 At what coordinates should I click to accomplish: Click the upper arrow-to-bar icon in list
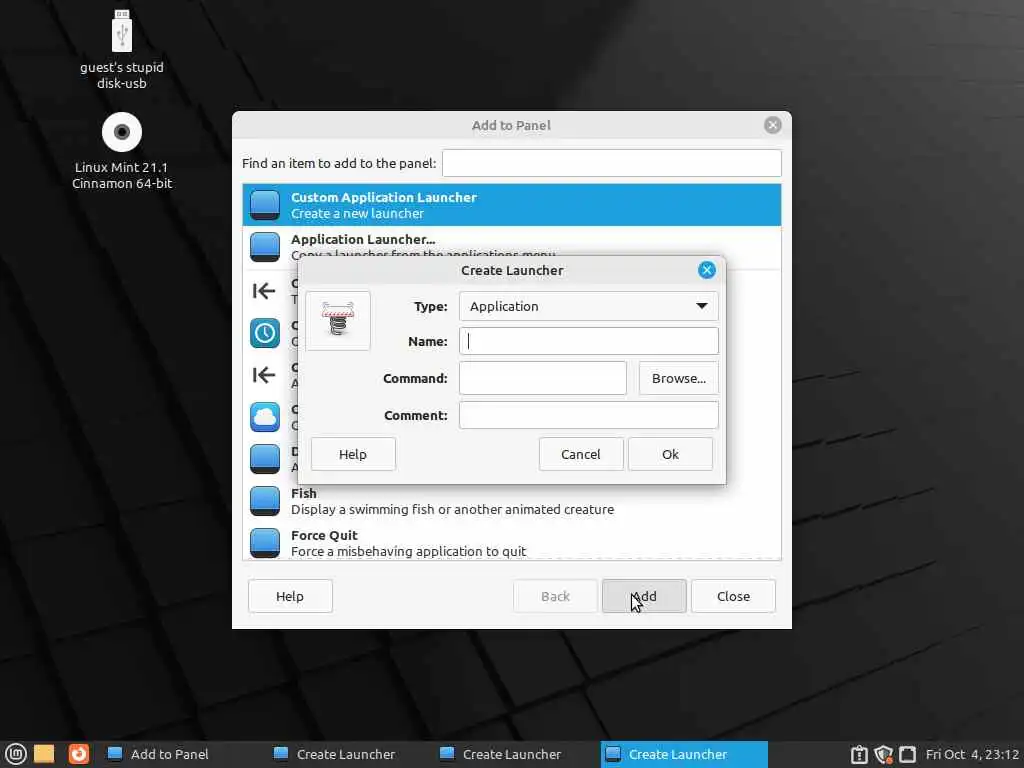pyautogui.click(x=264, y=291)
